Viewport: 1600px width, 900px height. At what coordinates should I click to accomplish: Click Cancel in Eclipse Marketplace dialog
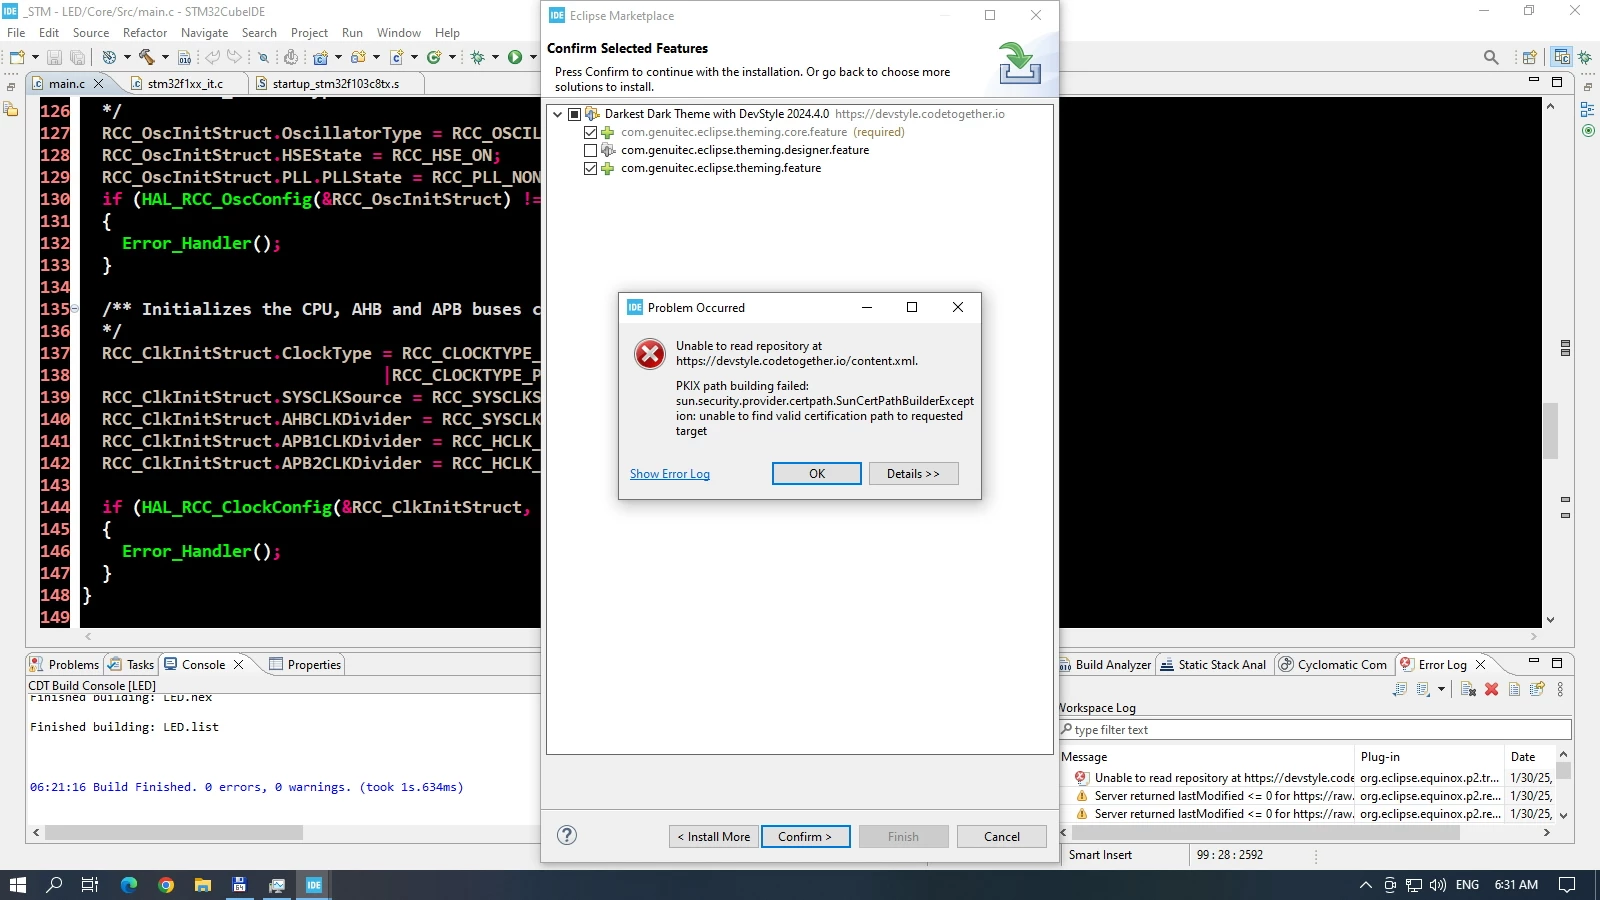pyautogui.click(x=1001, y=836)
